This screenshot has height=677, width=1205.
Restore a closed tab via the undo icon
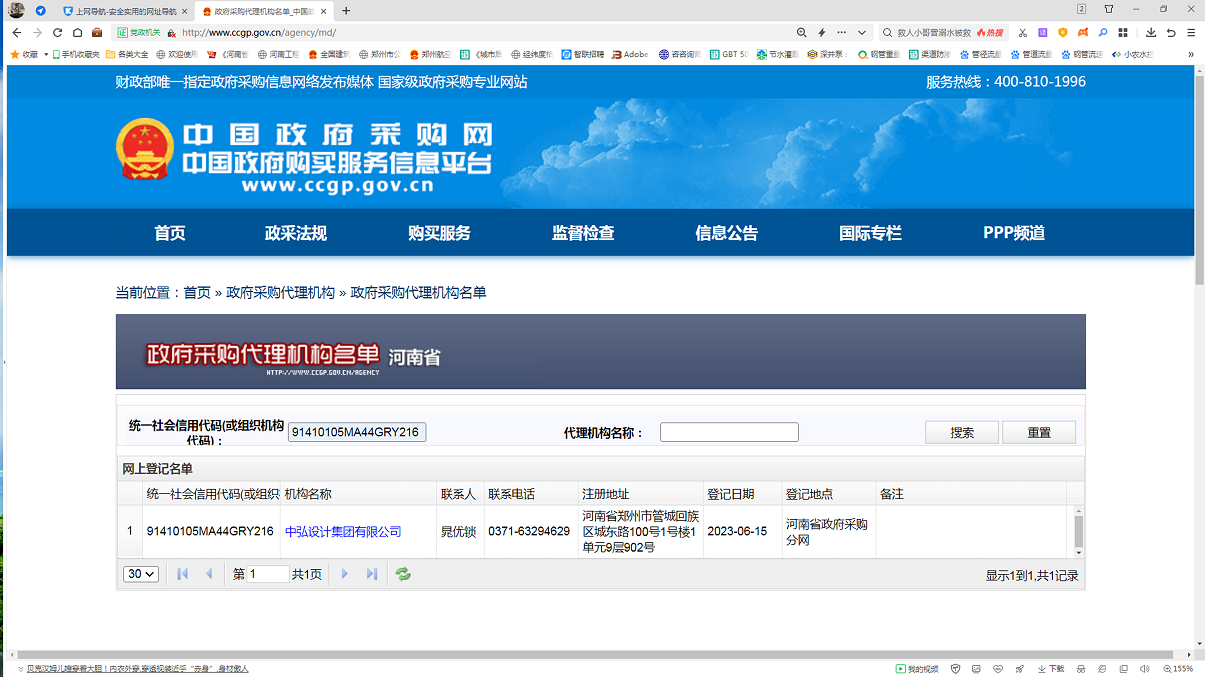click(1171, 32)
